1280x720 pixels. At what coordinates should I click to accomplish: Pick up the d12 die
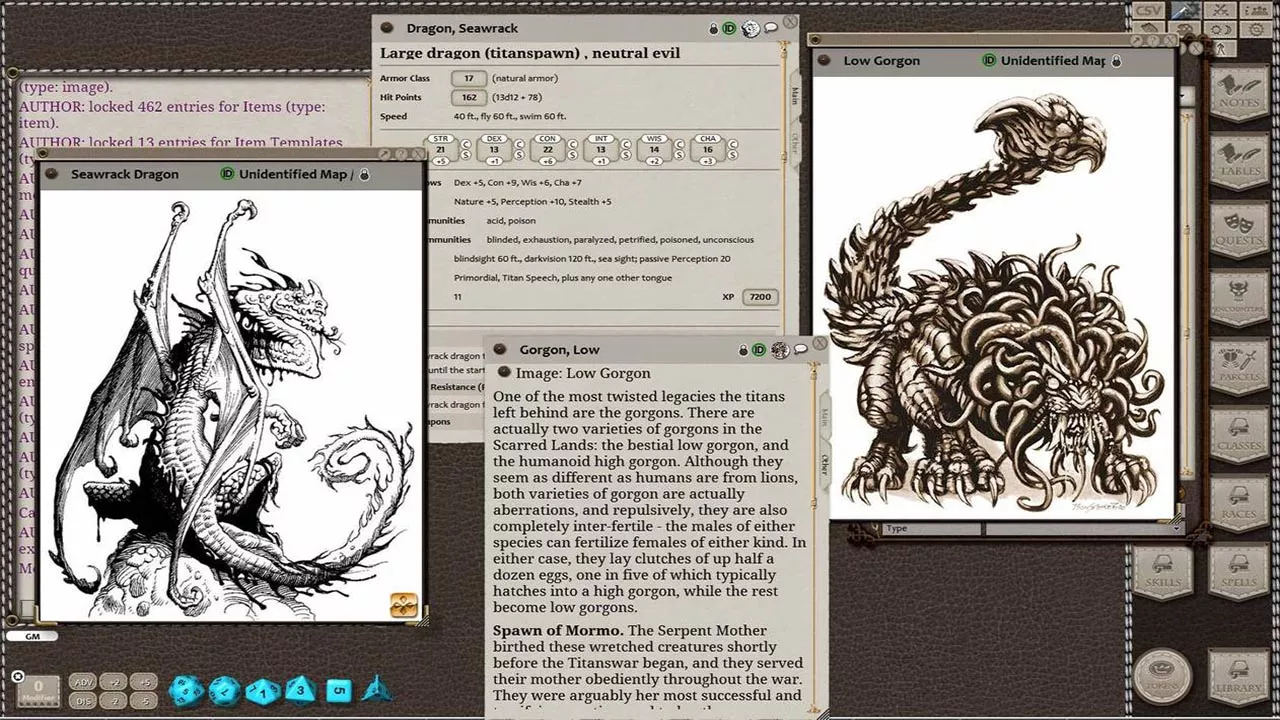pyautogui.click(x=225, y=690)
